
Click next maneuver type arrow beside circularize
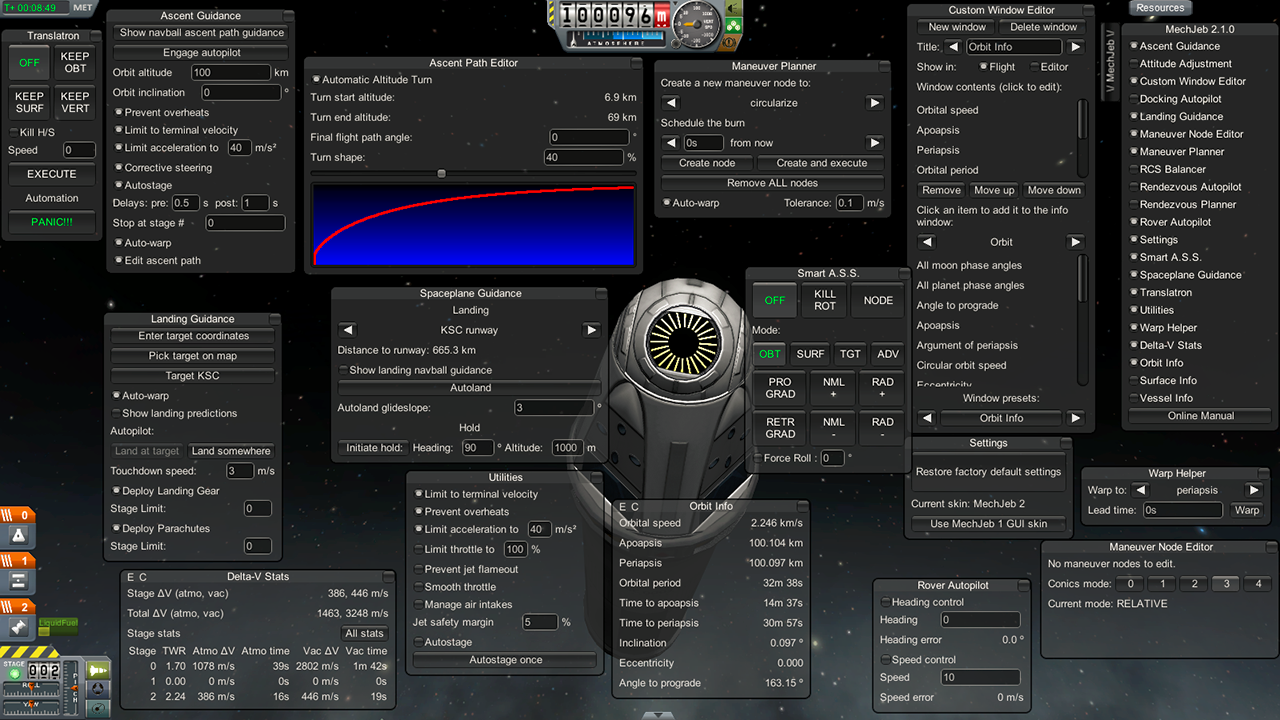pos(874,103)
